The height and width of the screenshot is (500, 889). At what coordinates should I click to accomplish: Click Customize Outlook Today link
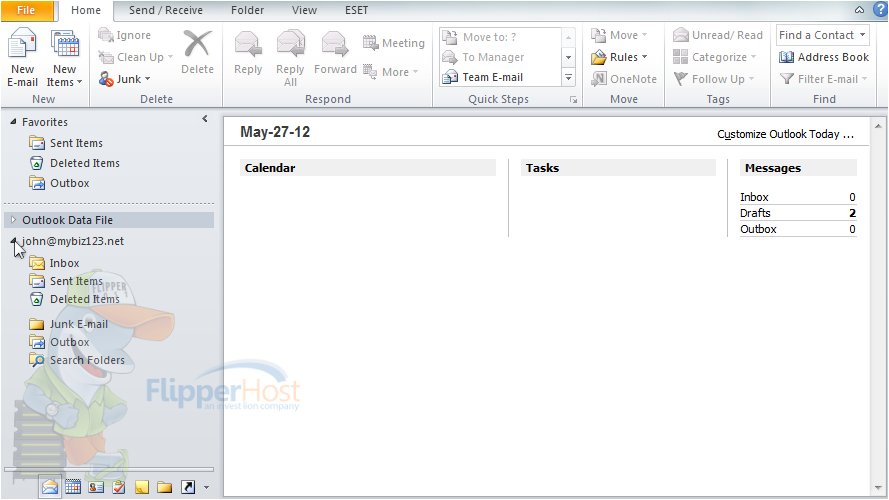[x=785, y=134]
